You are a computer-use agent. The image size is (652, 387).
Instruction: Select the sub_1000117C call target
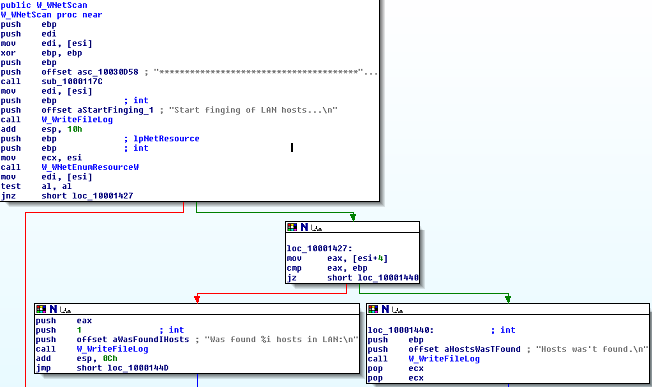(x=72, y=81)
